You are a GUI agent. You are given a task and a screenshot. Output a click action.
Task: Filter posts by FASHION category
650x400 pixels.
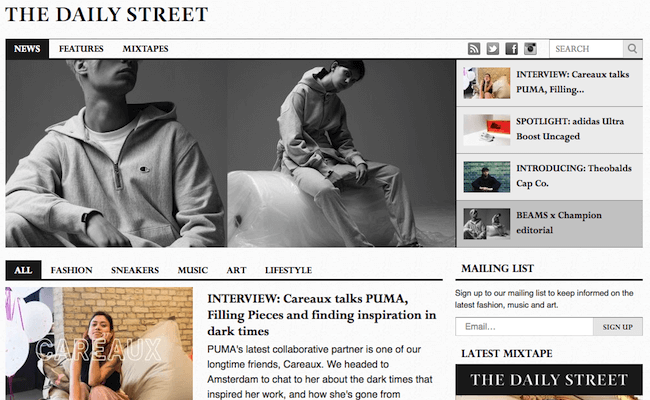pyautogui.click(x=72, y=270)
